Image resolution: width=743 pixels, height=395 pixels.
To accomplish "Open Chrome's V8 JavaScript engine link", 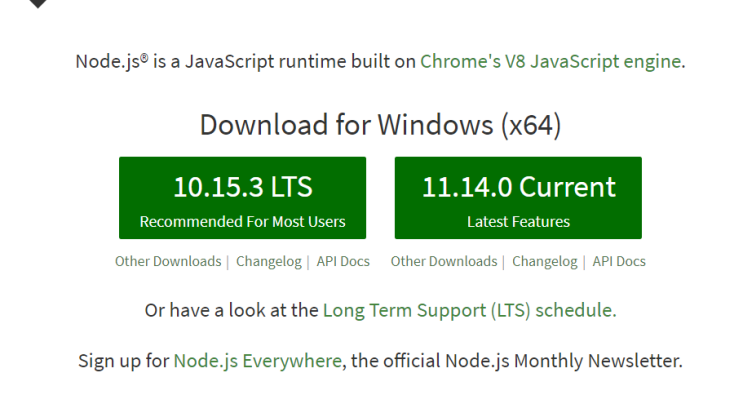I will click(x=550, y=62).
